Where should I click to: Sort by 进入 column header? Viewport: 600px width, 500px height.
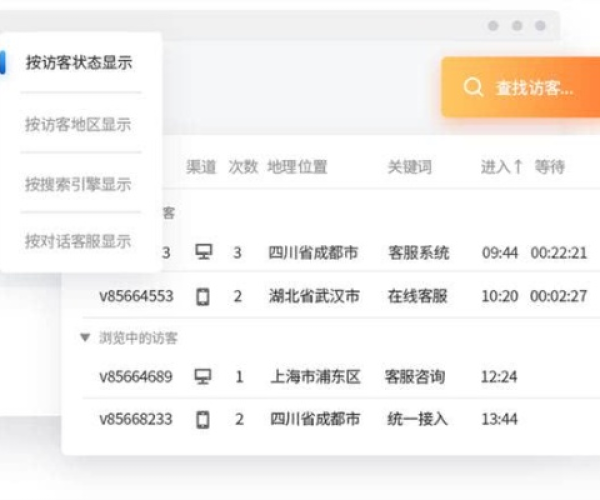pos(501,167)
